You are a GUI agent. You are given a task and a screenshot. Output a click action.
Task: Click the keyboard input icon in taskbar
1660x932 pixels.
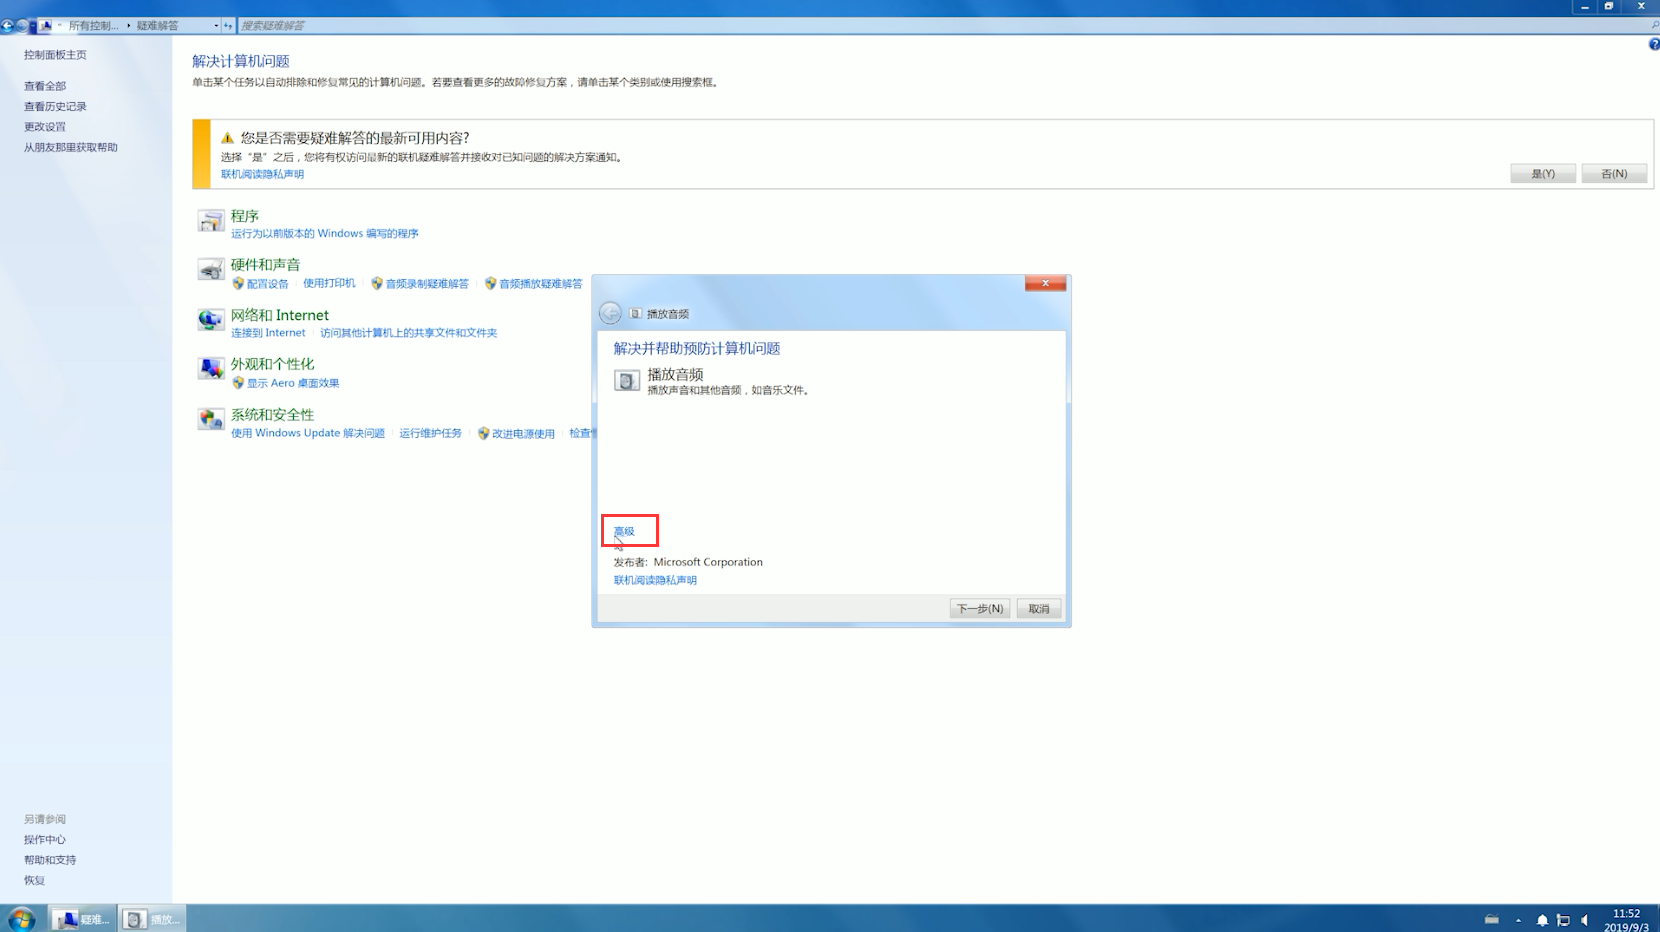(x=1491, y=919)
